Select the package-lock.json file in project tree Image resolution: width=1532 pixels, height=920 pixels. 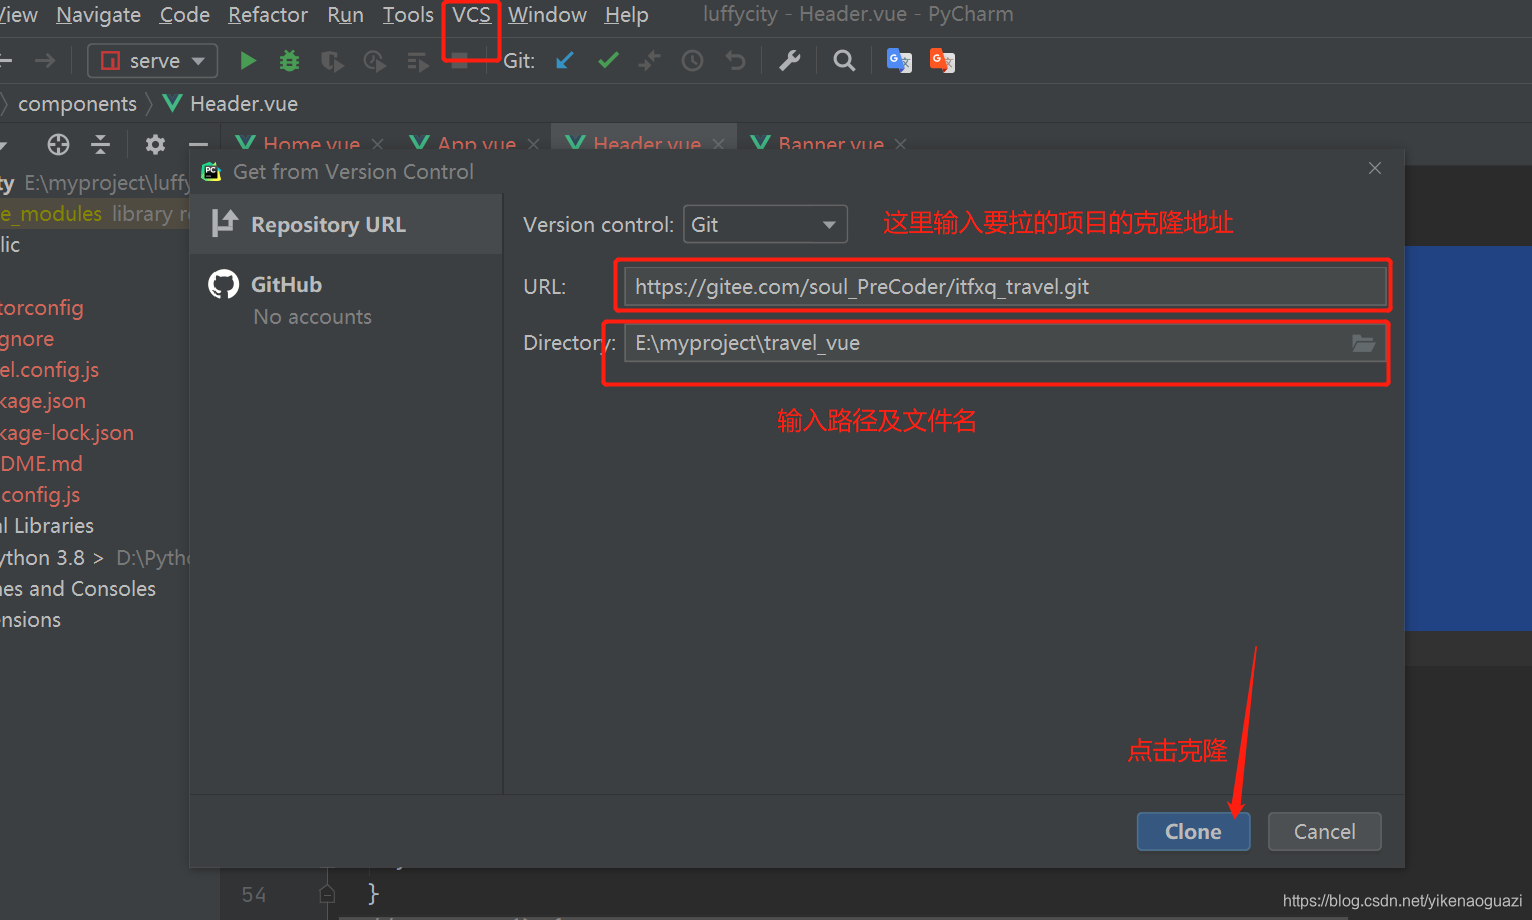66,433
